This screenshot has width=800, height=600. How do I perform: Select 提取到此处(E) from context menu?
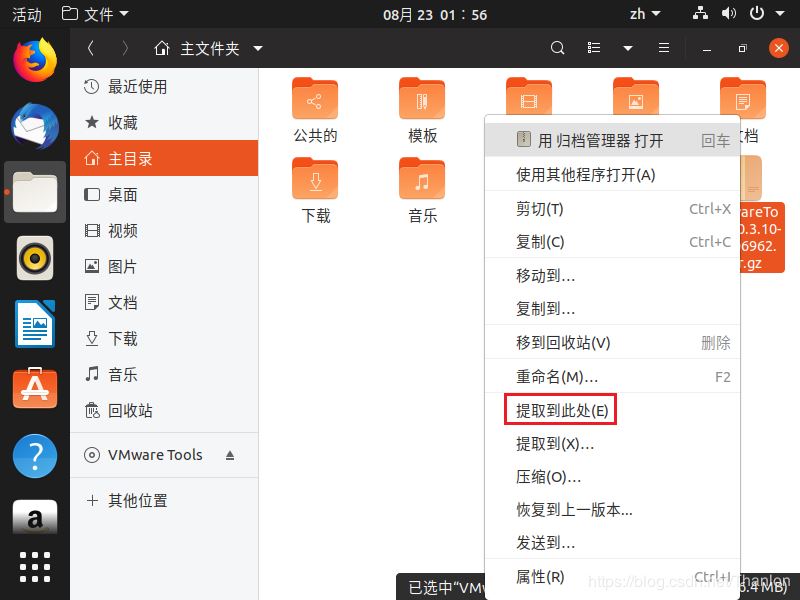click(561, 410)
